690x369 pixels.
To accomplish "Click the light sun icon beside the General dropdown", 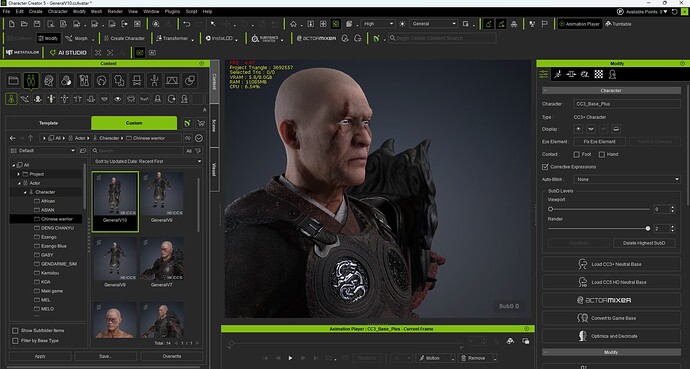I will pyautogui.click(x=402, y=24).
